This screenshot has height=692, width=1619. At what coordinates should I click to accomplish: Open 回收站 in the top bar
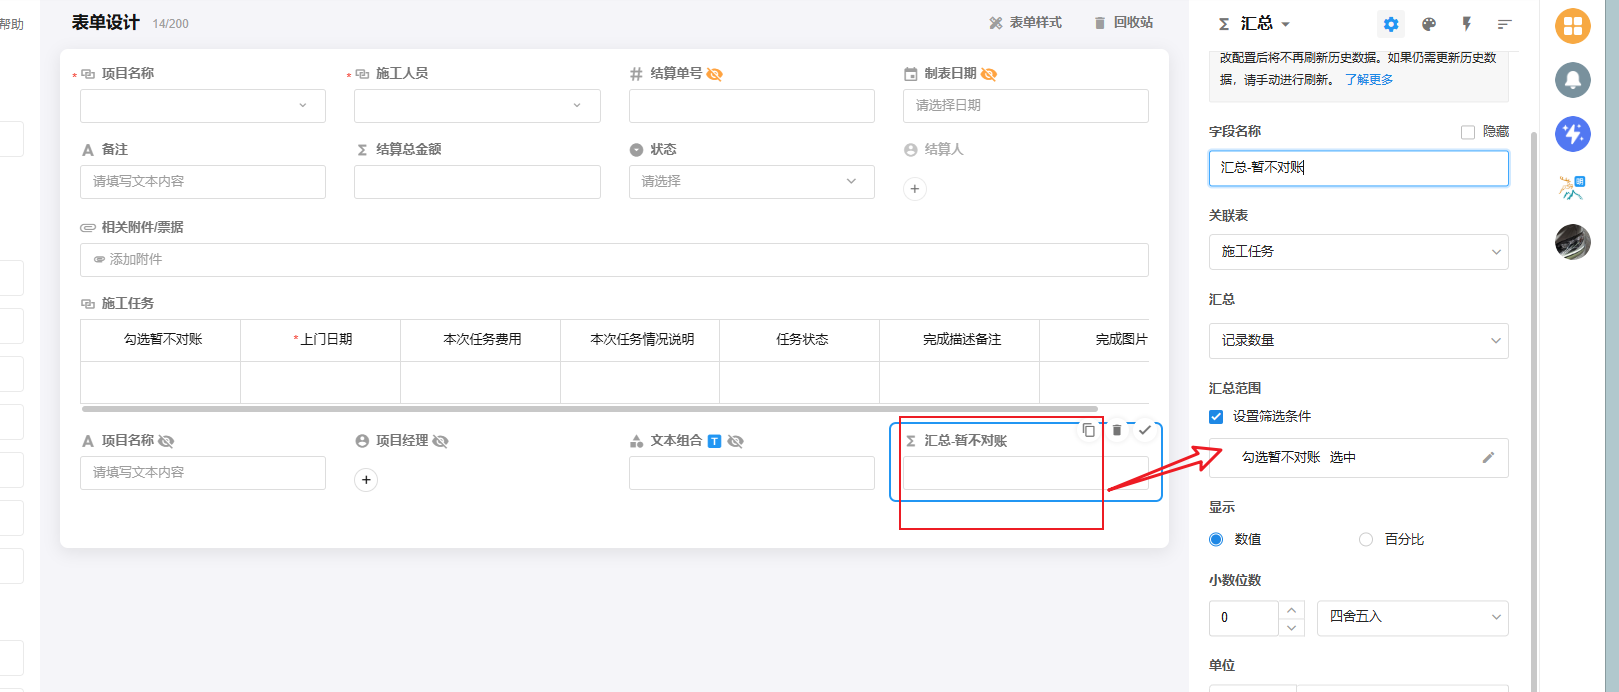tap(1123, 23)
